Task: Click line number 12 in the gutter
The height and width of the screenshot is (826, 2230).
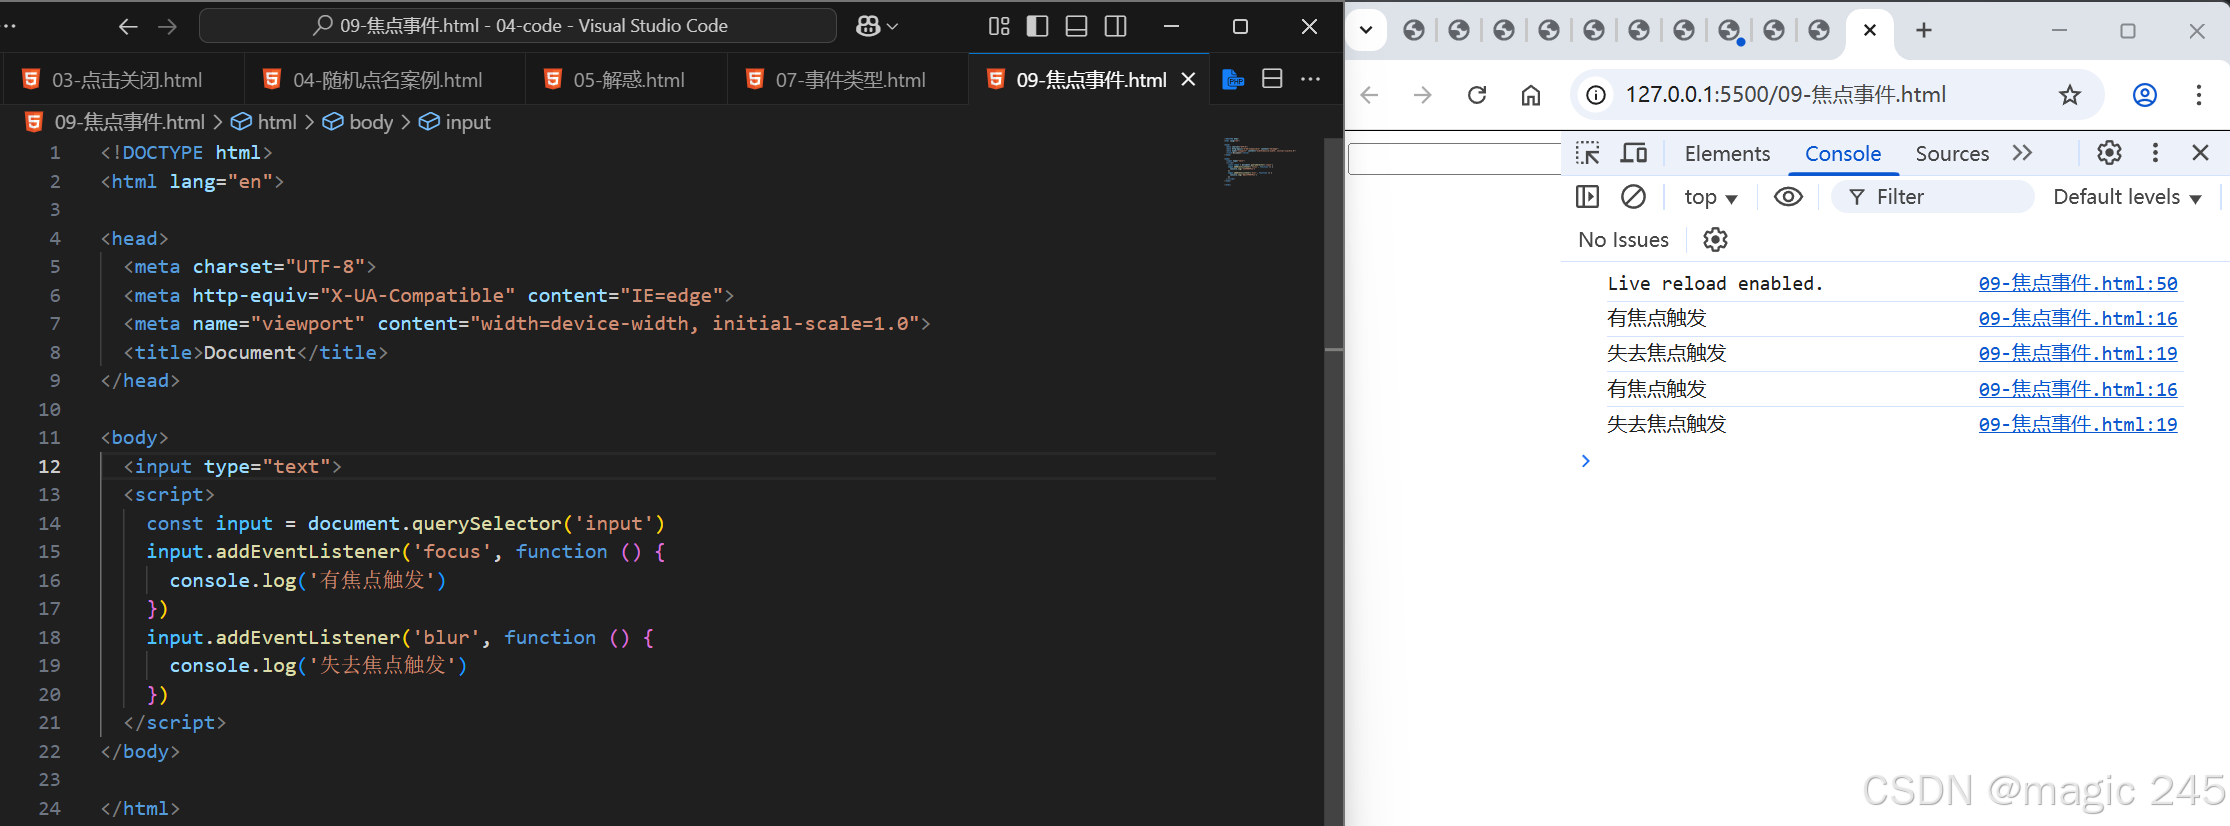Action: click(49, 467)
